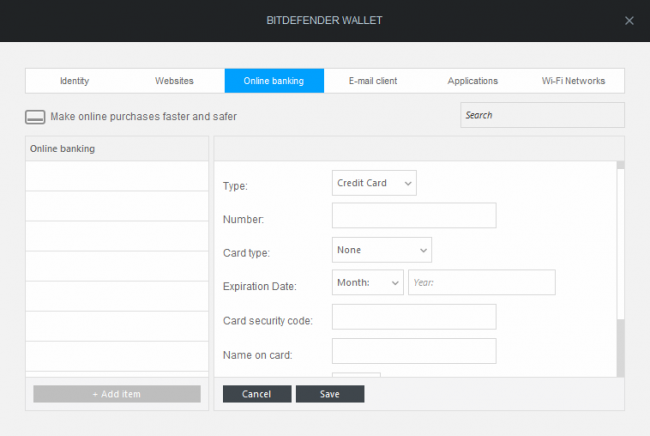Open the expiration Month dropdown
650x436 pixels.
[367, 282]
